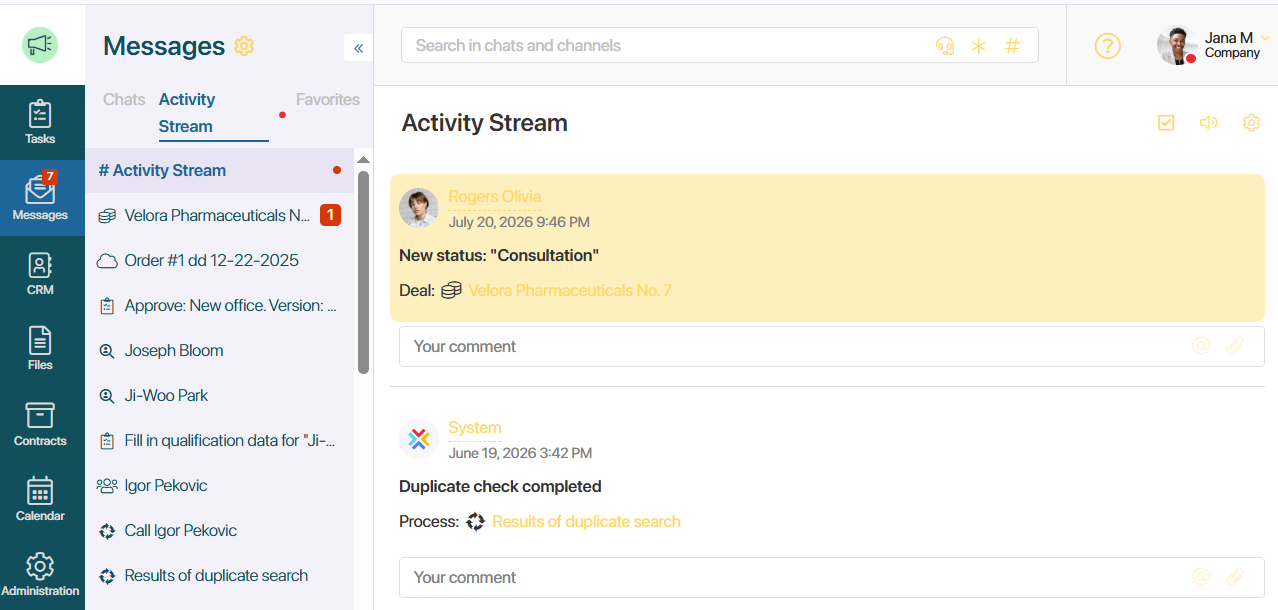
Task: Open the Velora Pharmaceuticals No. 7 deal link
Action: [570, 291]
